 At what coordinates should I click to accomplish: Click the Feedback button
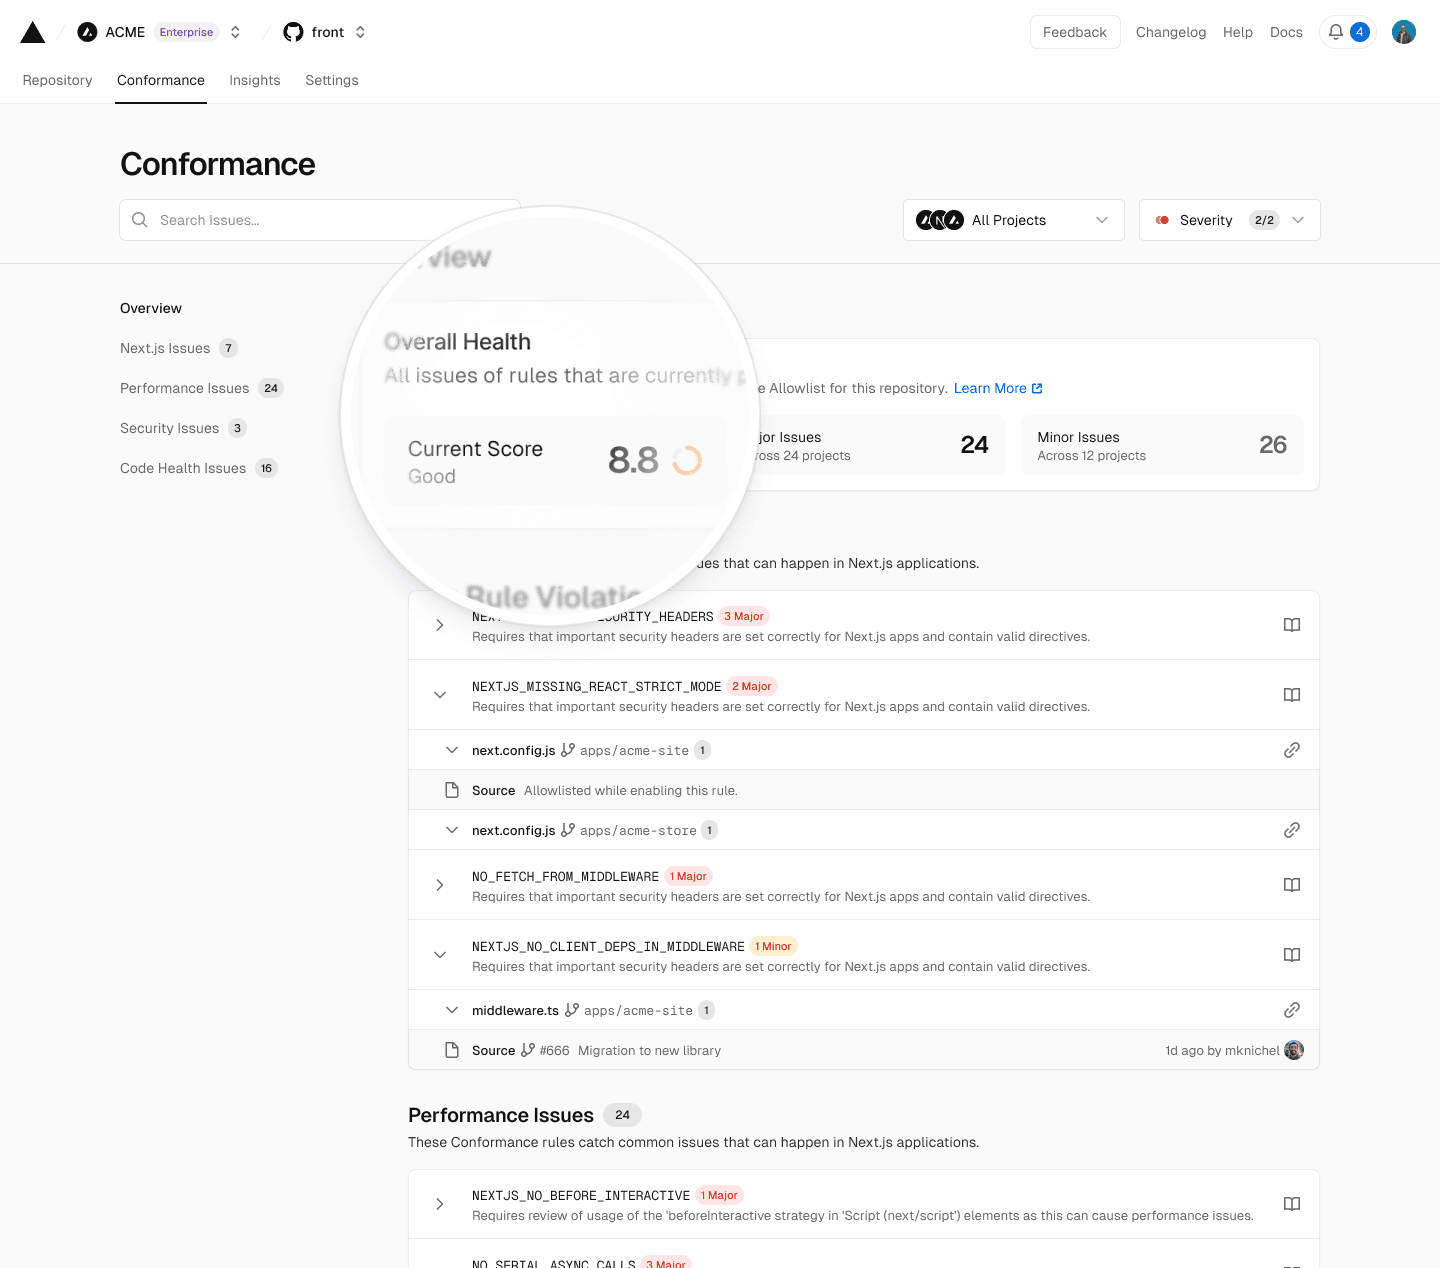coord(1074,32)
